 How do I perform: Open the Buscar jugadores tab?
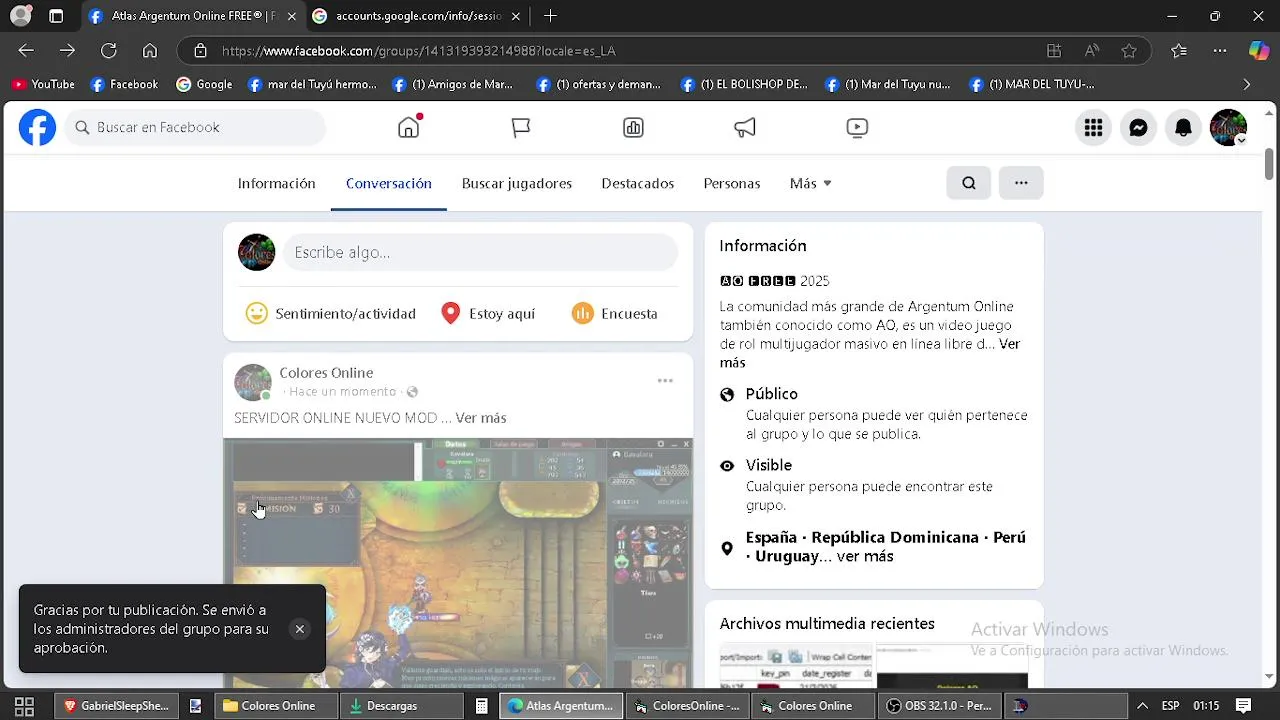coord(517,183)
